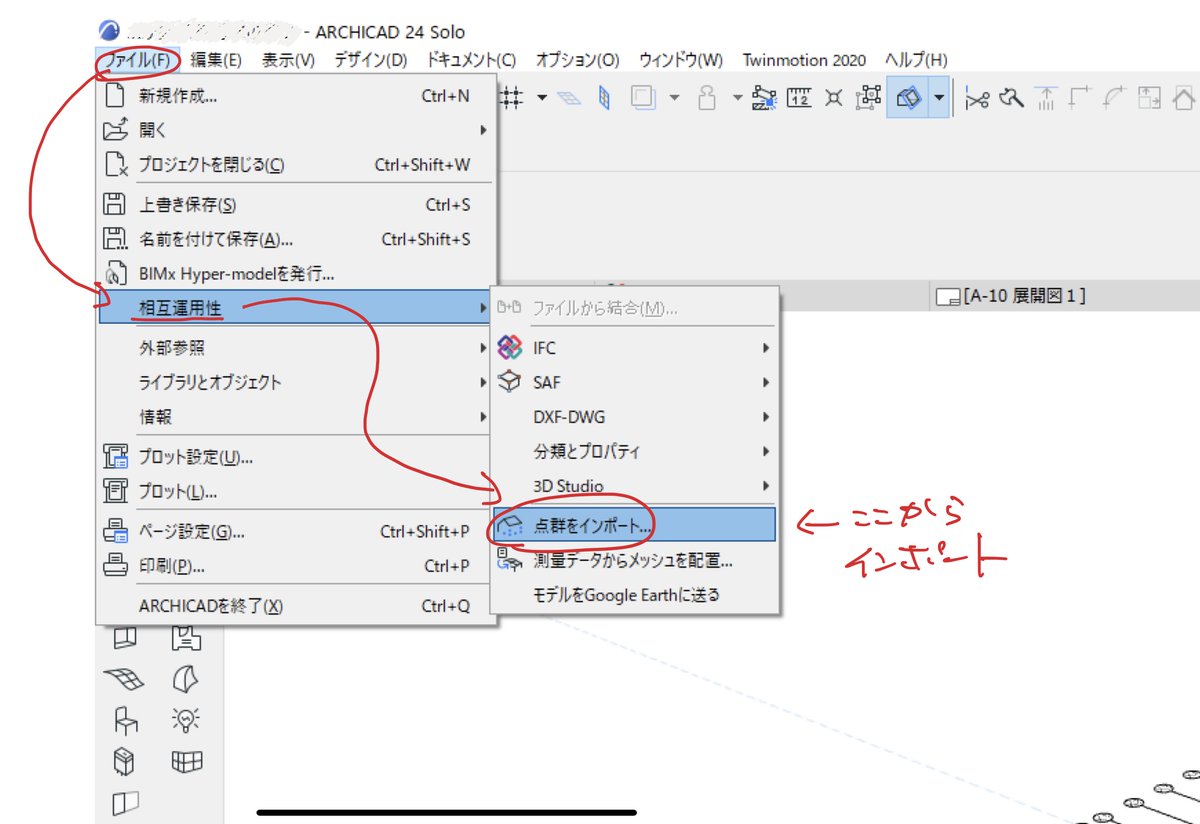The image size is (1200, 824).
Task: Select the bottom panel tool in toolbox
Action: click(x=125, y=802)
